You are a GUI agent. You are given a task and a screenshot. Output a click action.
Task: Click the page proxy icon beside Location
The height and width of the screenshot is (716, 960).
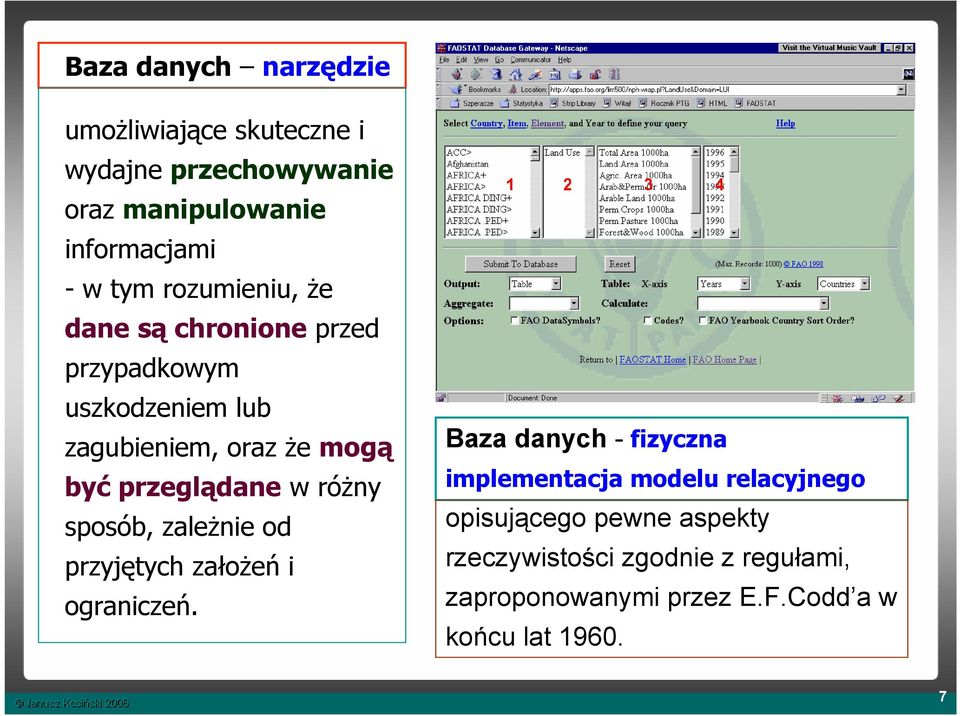coord(513,89)
